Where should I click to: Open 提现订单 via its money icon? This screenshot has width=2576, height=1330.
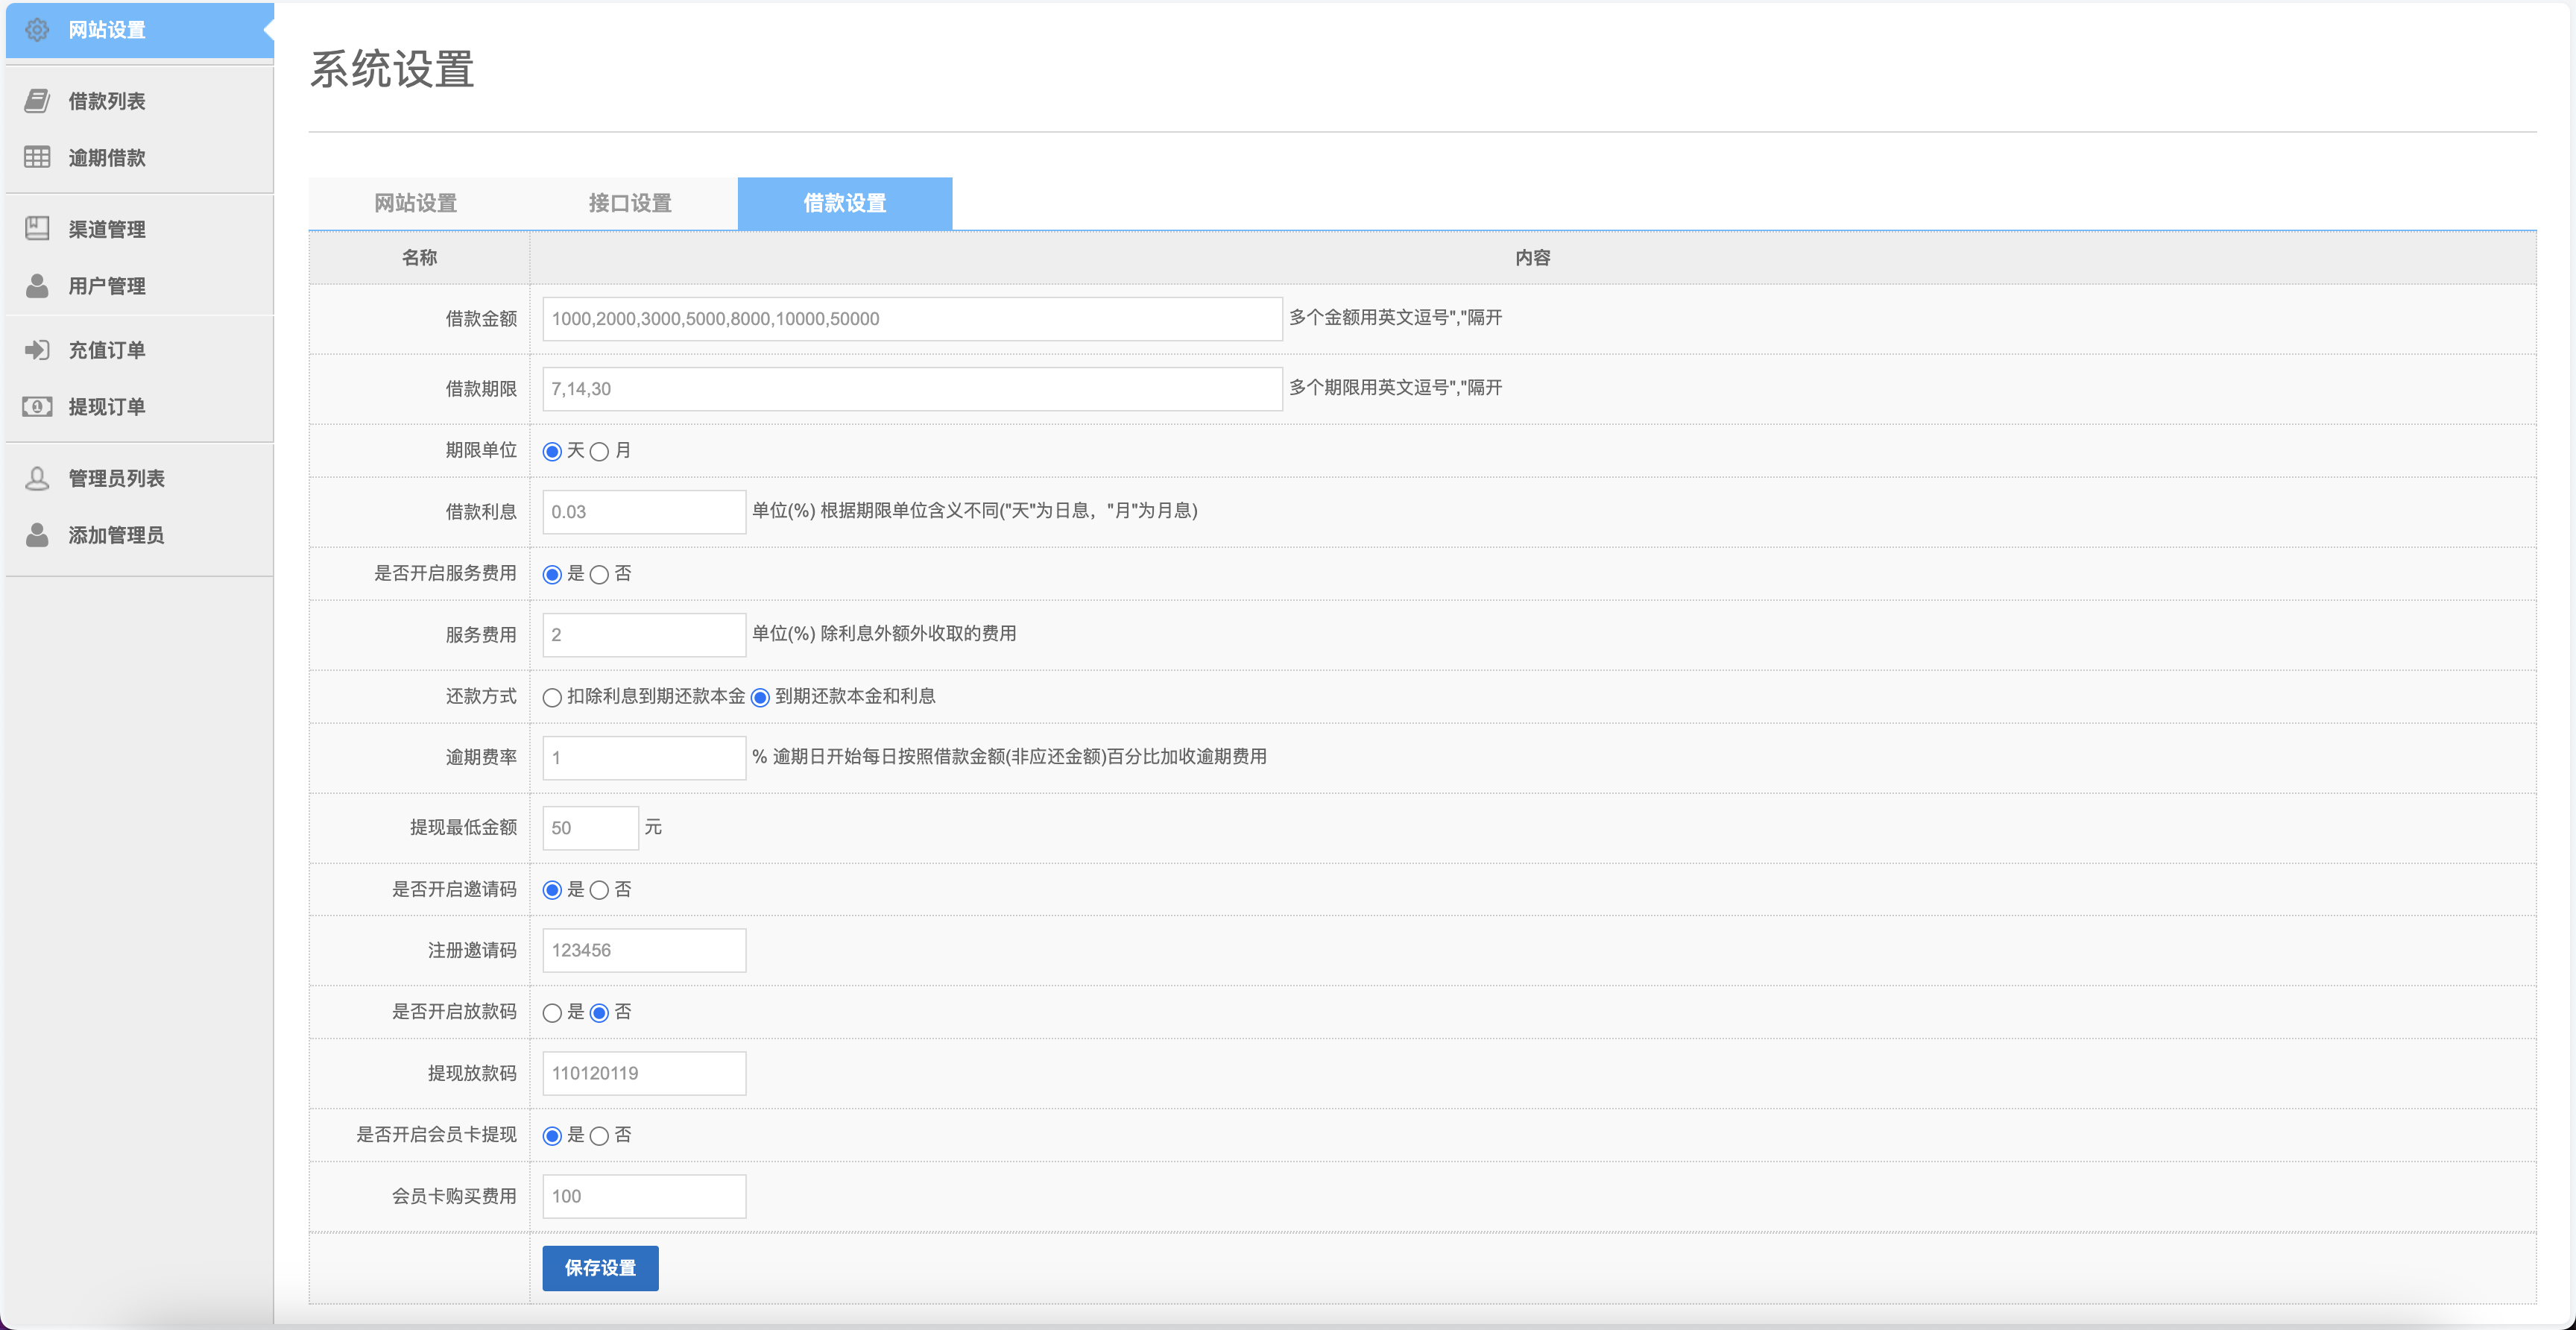pos(37,406)
